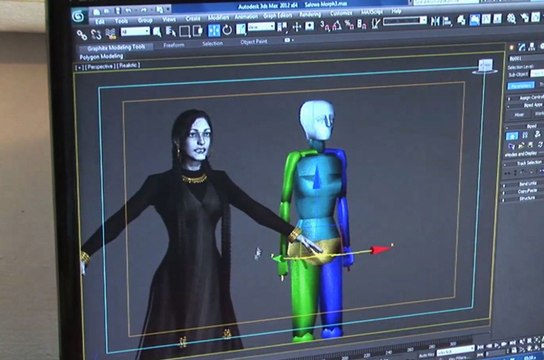Click the Align tool icon
Viewport: 544px width, 360px height.
click(x=447, y=21)
